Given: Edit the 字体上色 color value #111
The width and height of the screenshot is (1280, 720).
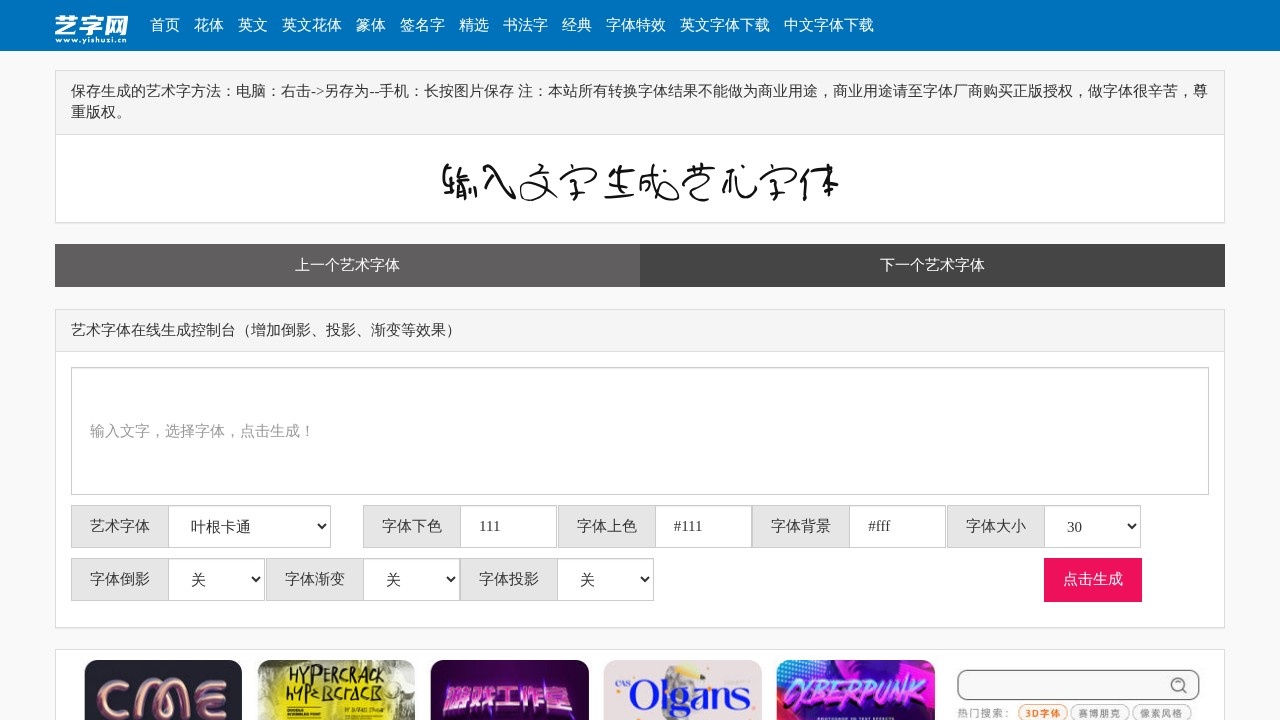Looking at the screenshot, I should pyautogui.click(x=703, y=526).
